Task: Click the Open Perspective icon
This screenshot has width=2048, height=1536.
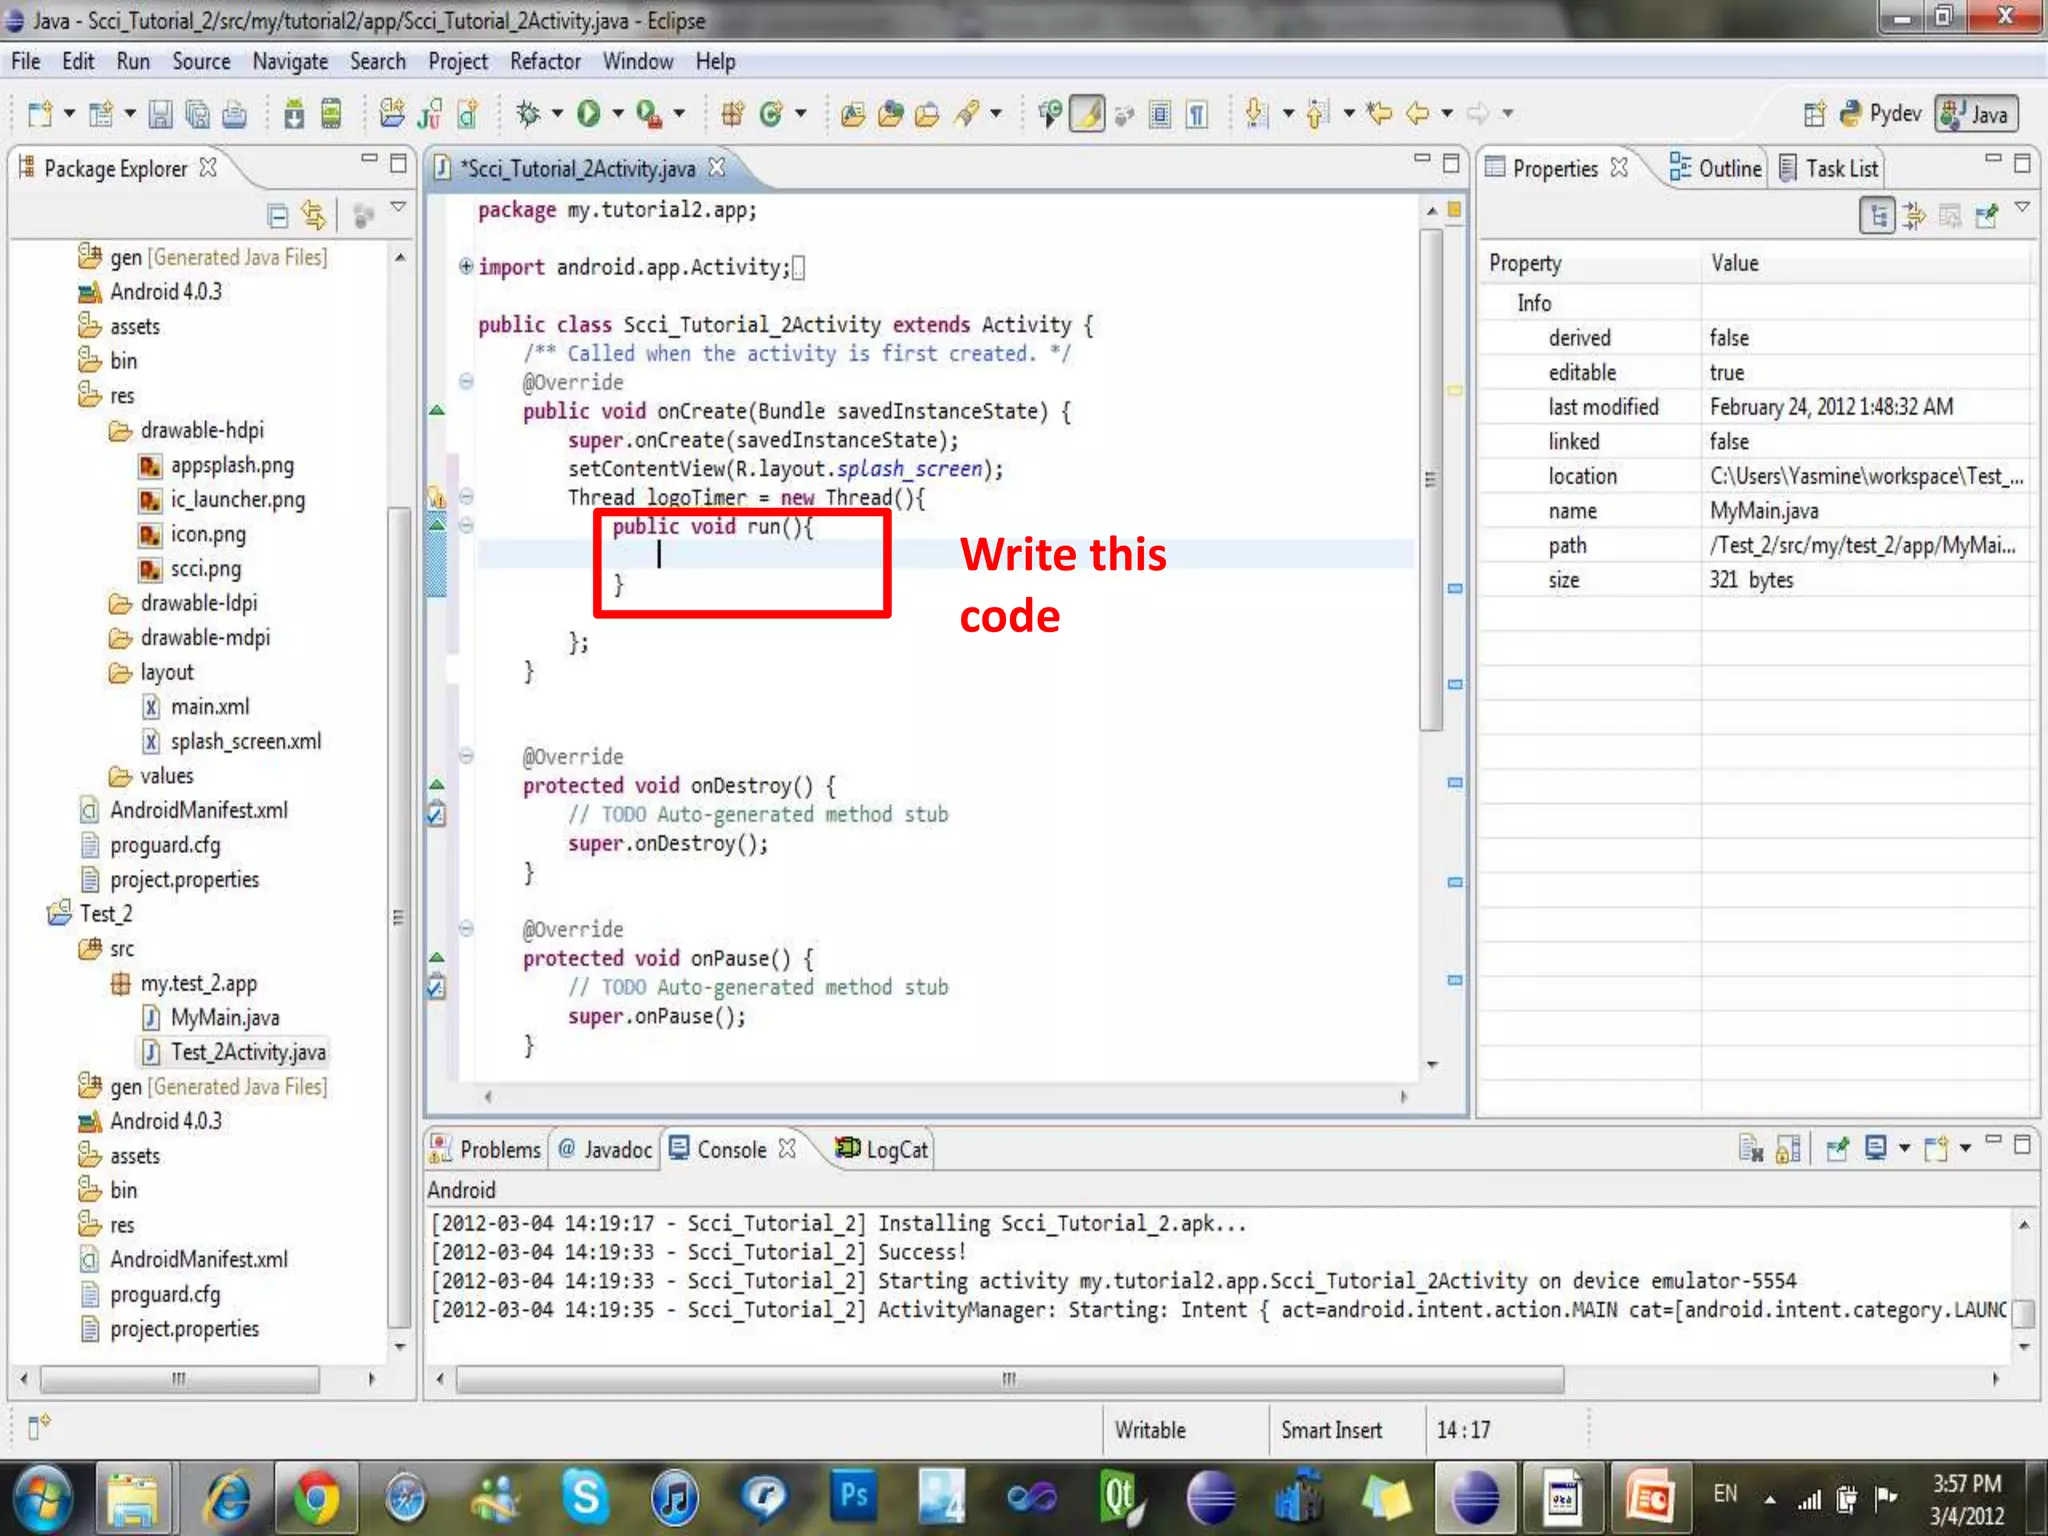Action: tap(1815, 114)
